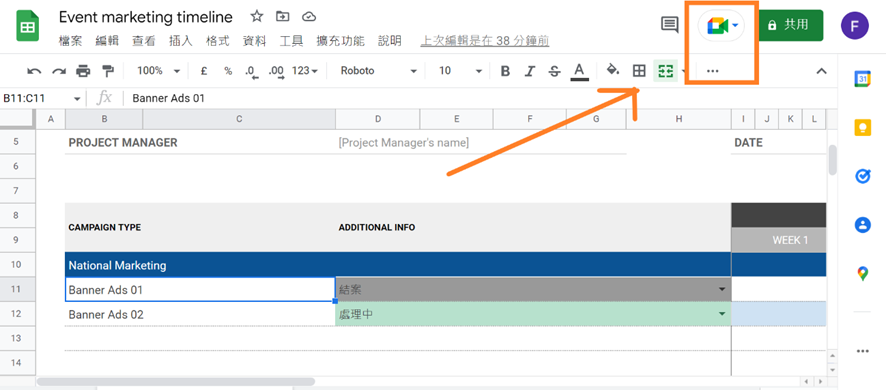Open the 結案 status dropdown
This screenshot has width=886, height=390.
click(722, 289)
